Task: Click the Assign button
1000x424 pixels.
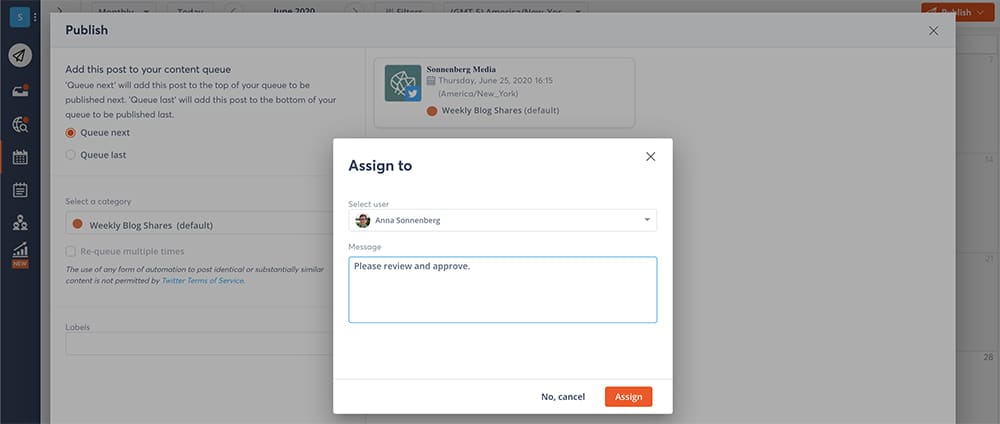Action: (628, 397)
